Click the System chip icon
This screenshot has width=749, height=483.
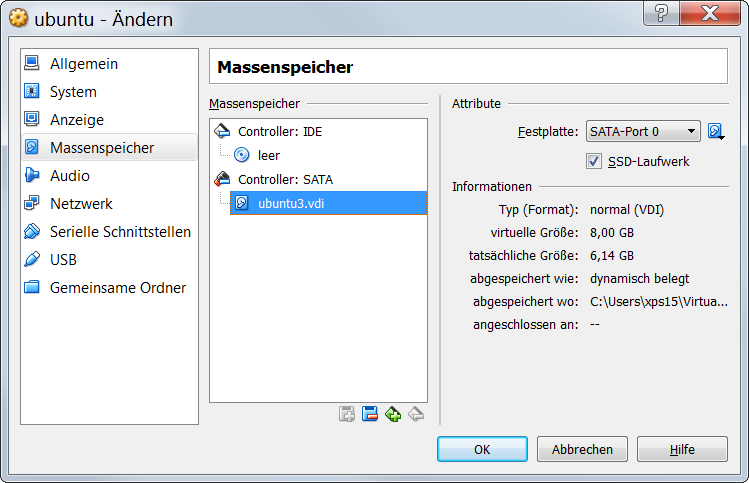[x=32, y=91]
